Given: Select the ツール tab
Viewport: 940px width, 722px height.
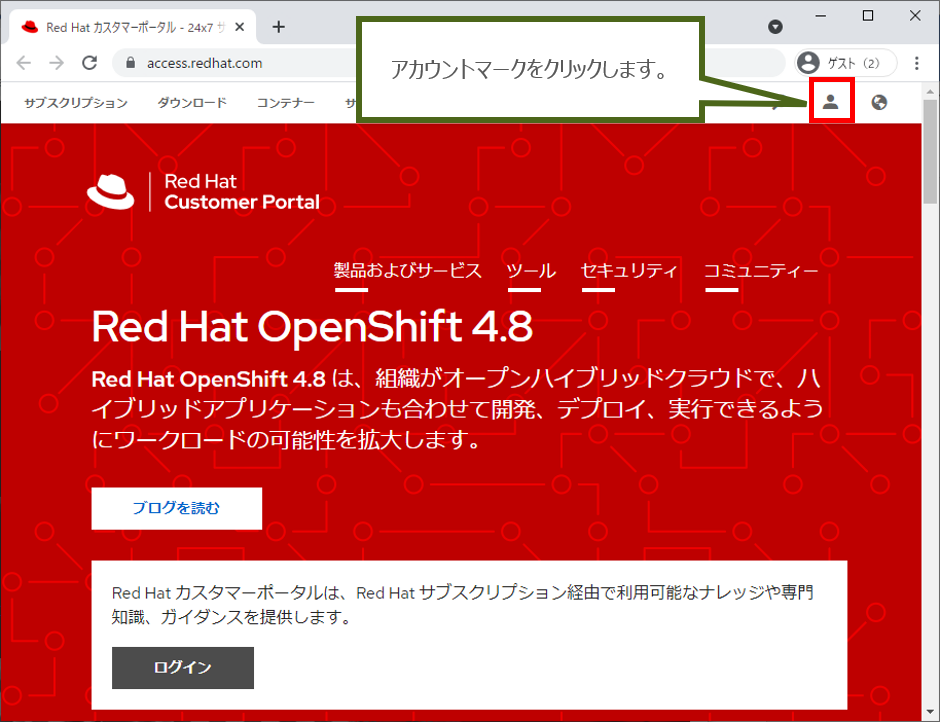Looking at the screenshot, I should (x=531, y=271).
